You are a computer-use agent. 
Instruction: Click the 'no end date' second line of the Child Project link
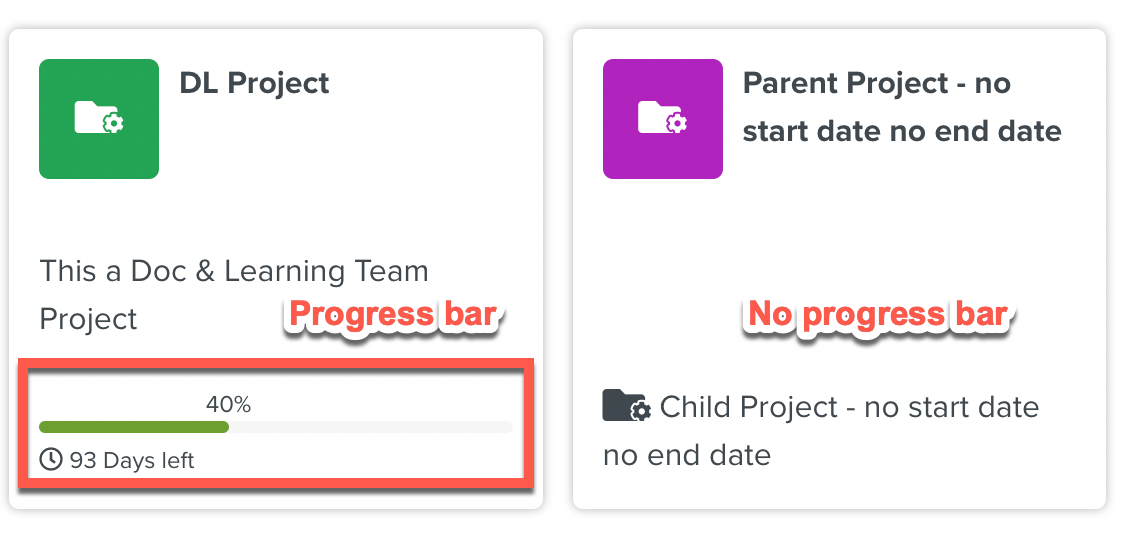[x=687, y=456]
